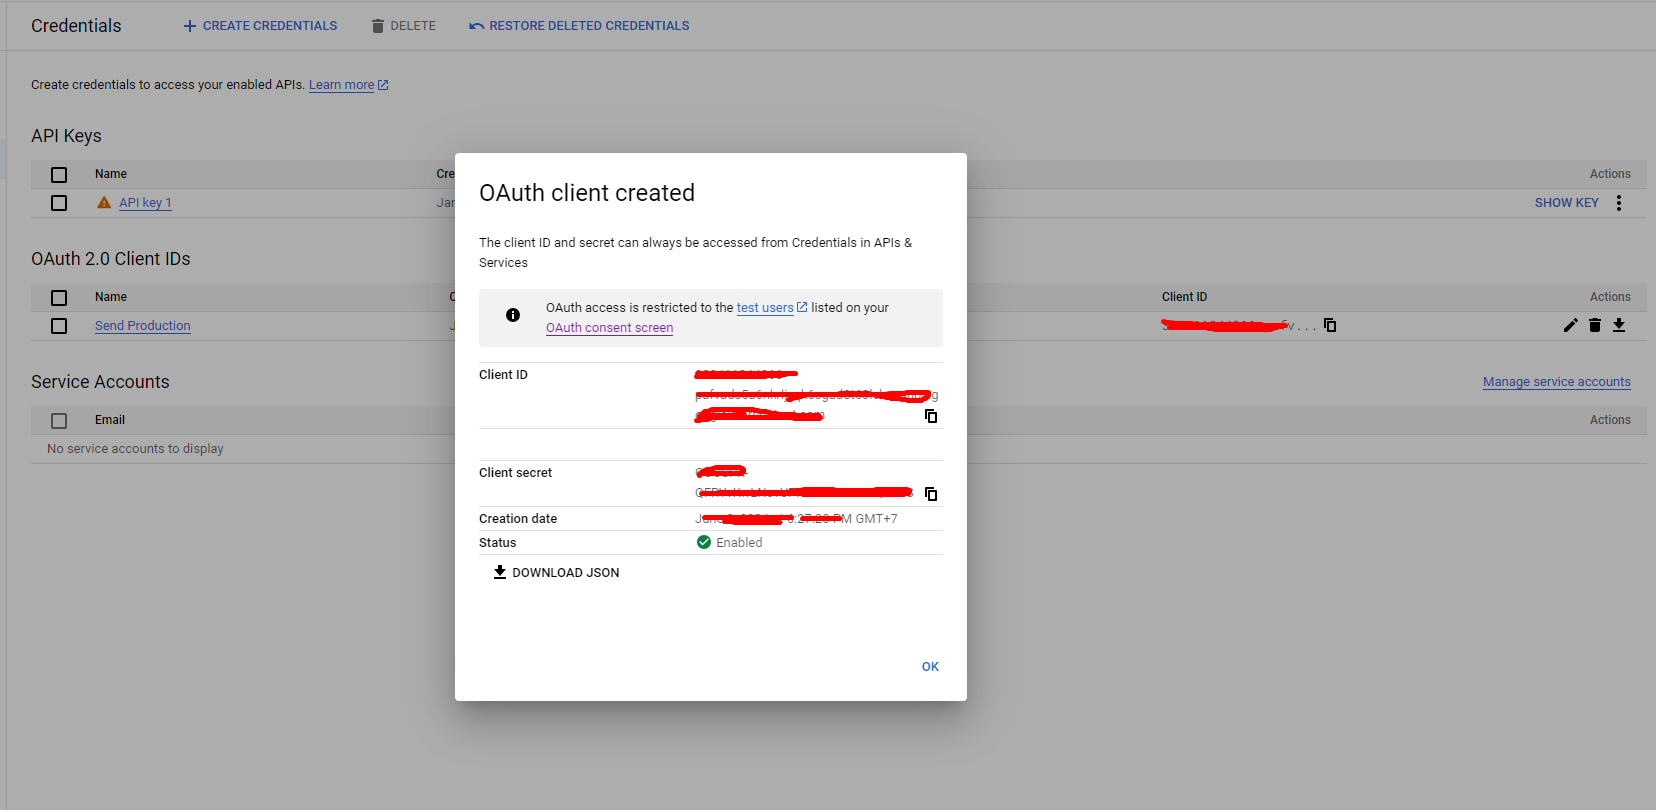Click OK to close the dialog
This screenshot has height=810, width=1656.
coord(930,667)
